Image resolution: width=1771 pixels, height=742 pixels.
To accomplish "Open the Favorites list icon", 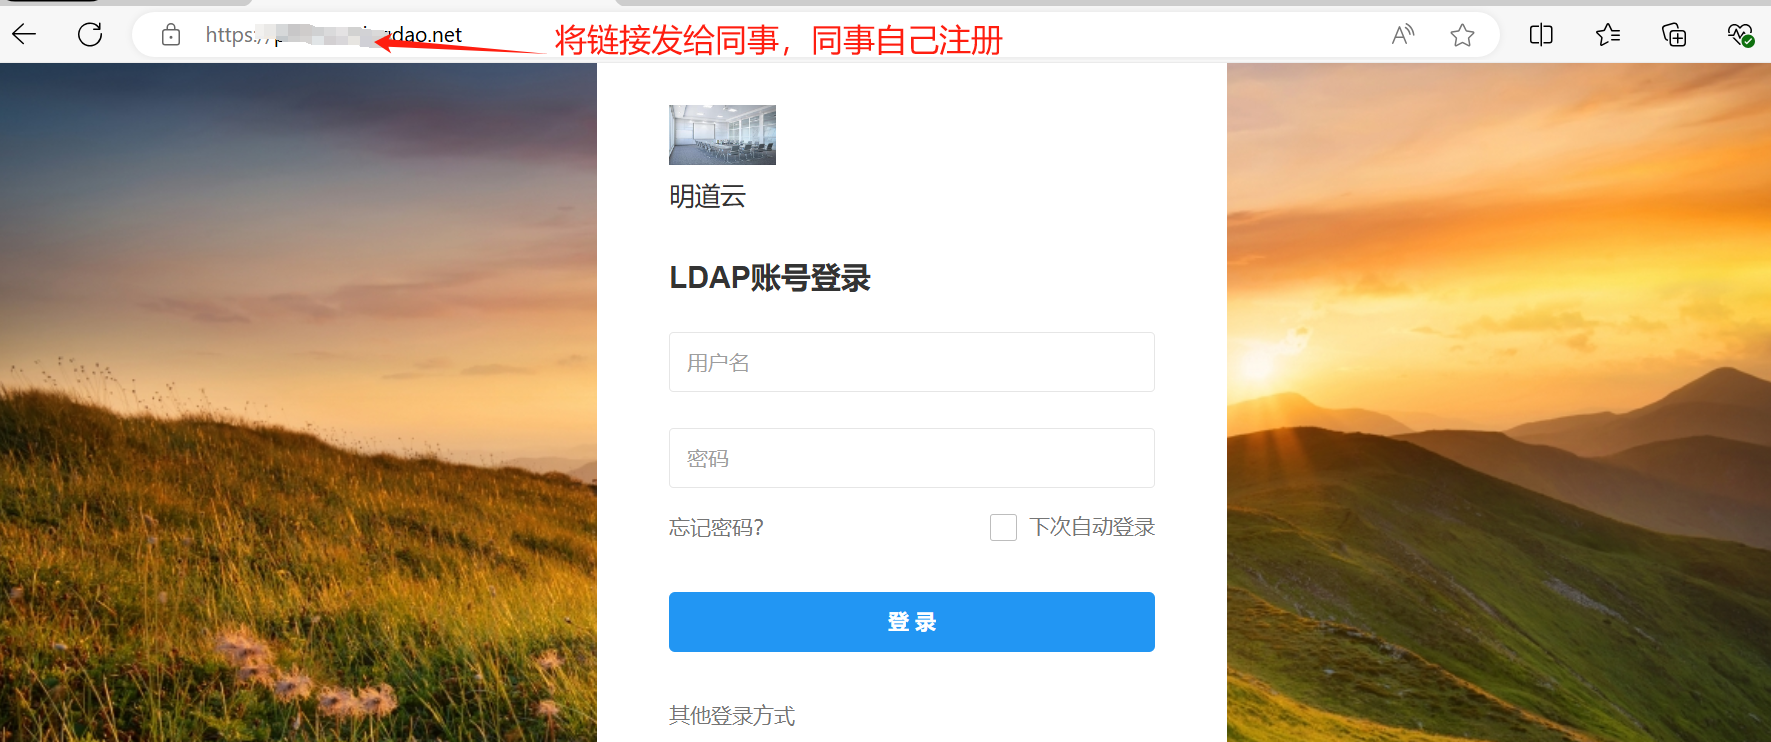I will [x=1608, y=35].
